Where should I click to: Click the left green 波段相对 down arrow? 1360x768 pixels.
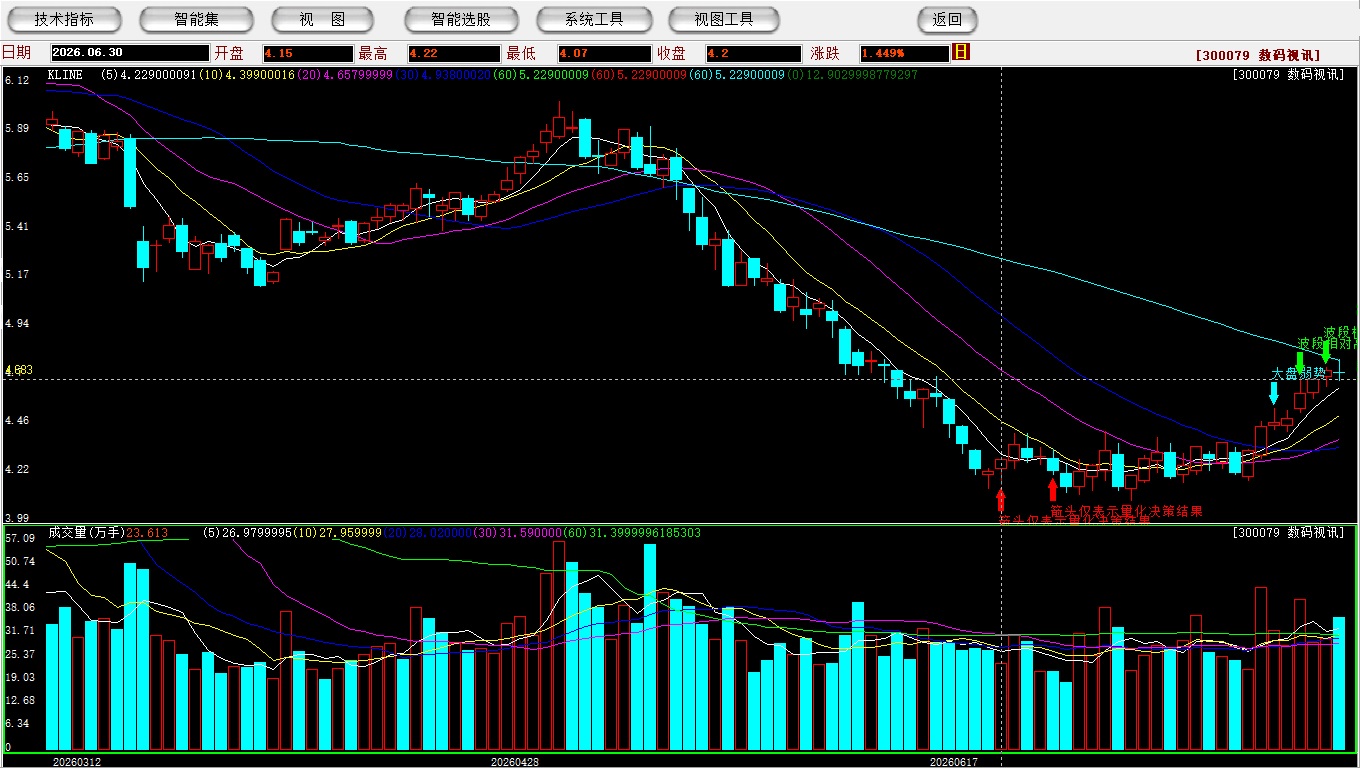click(x=1300, y=361)
